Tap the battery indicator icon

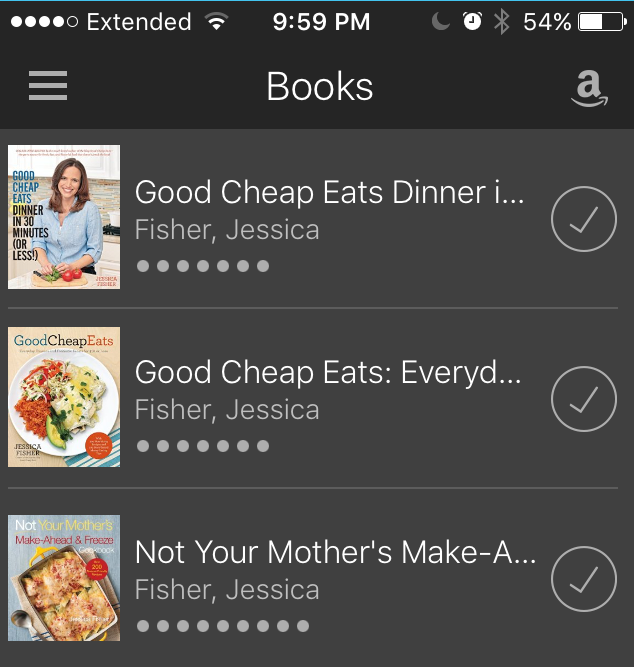[x=602, y=22]
